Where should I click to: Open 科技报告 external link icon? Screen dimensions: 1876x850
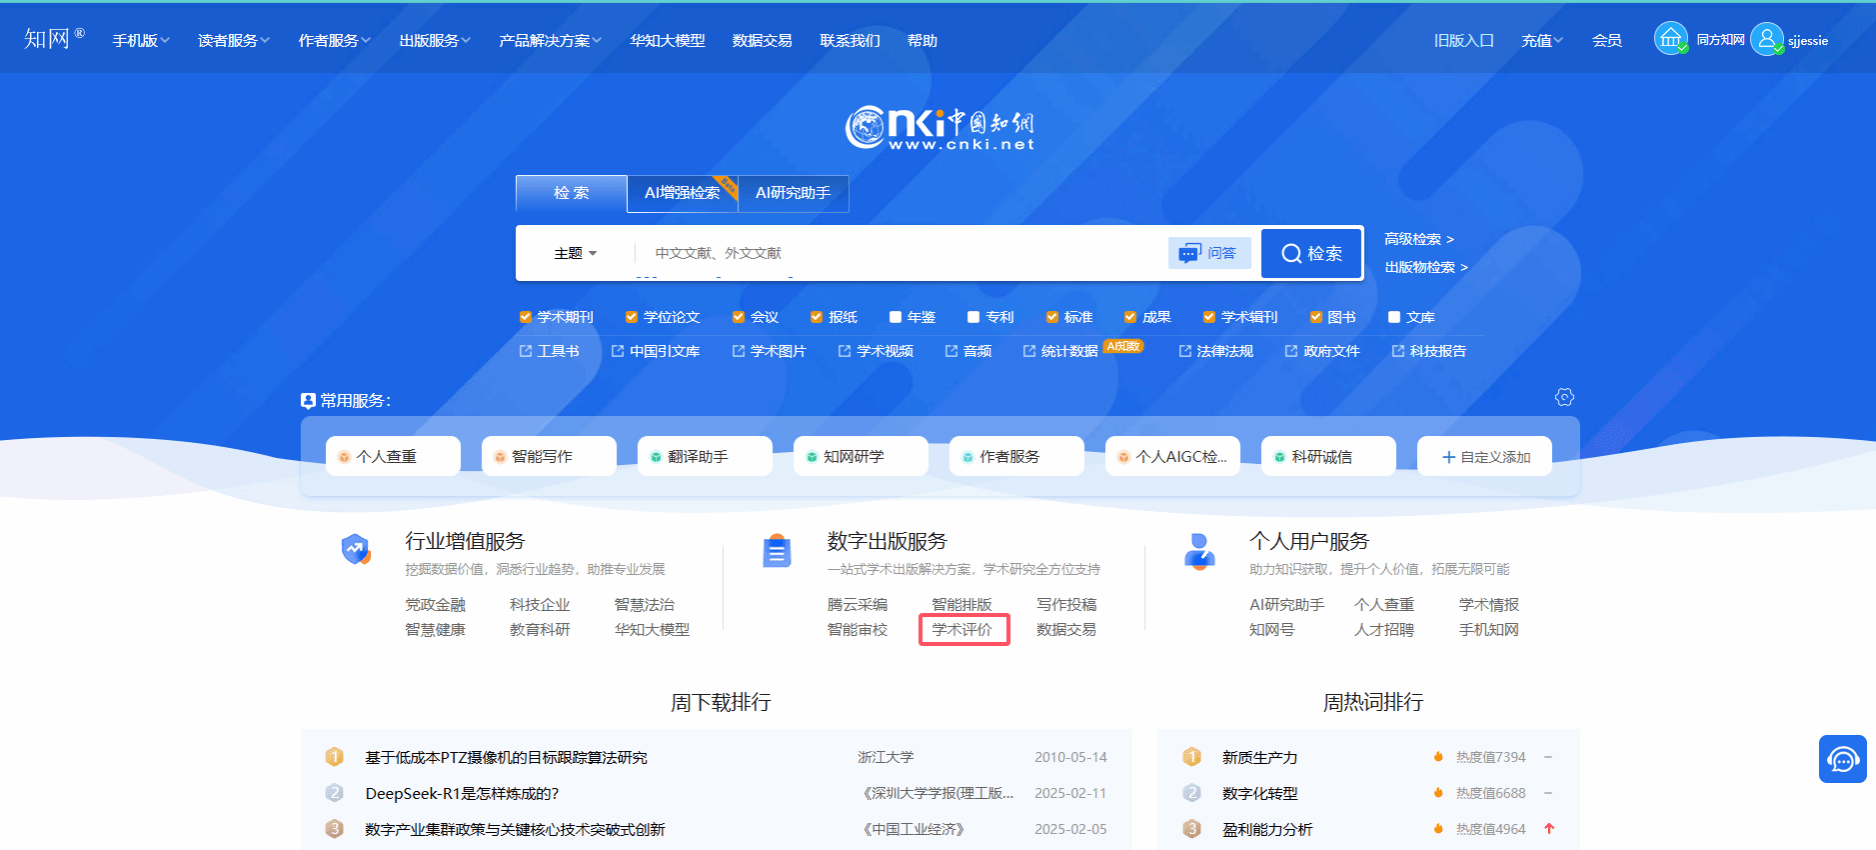click(1398, 351)
